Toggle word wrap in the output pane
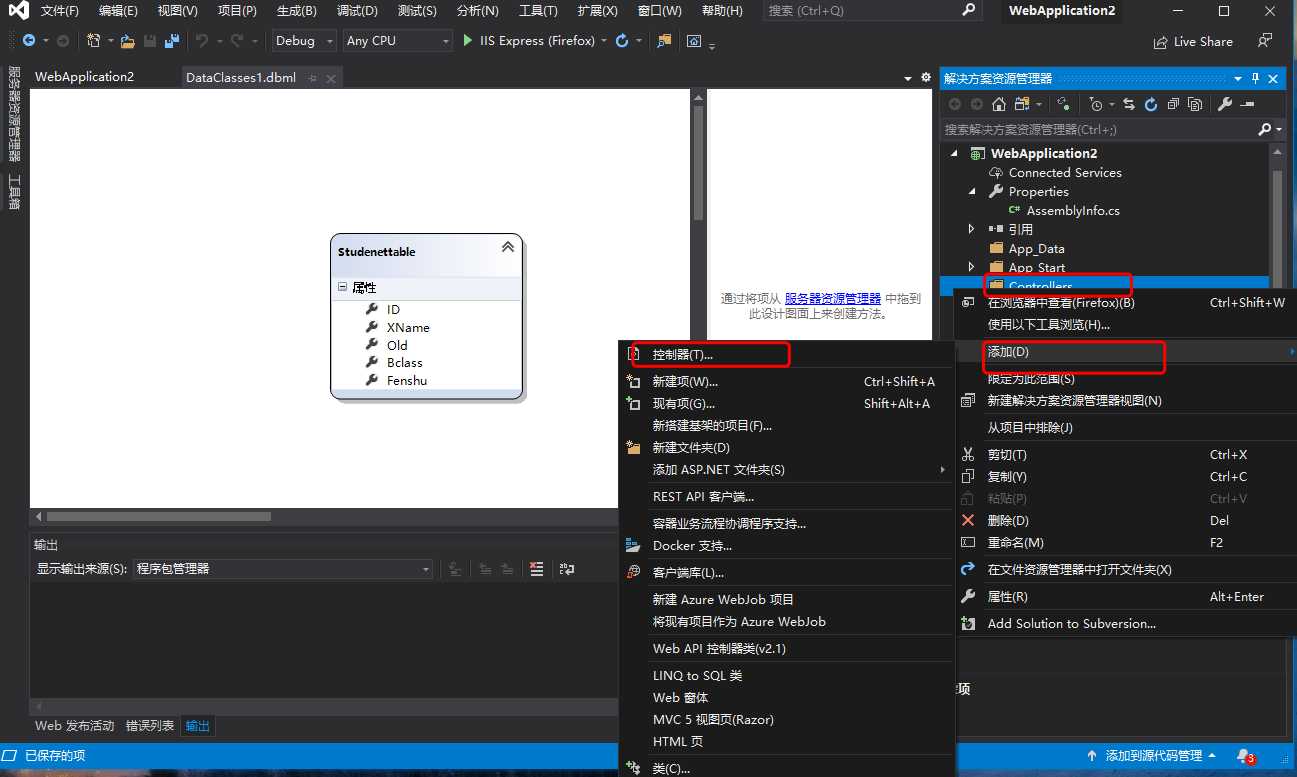Screen dimensions: 1297x777 (x=567, y=569)
